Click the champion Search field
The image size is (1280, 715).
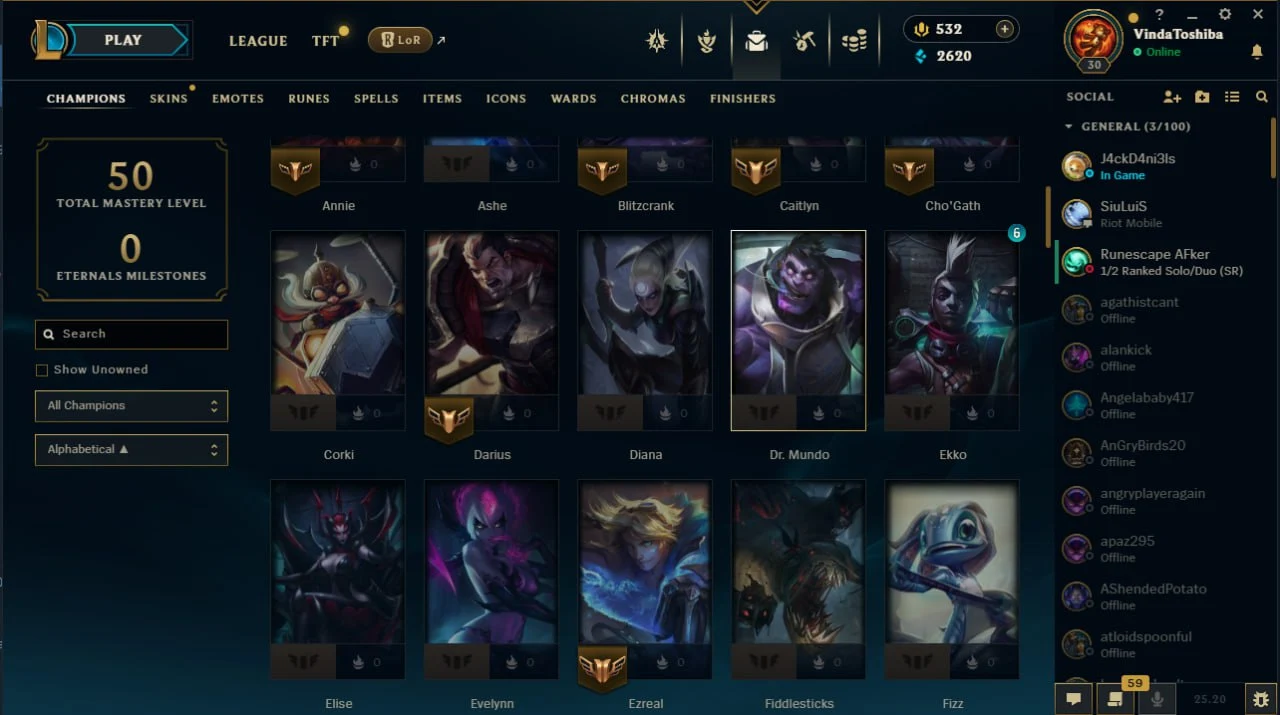pos(131,334)
